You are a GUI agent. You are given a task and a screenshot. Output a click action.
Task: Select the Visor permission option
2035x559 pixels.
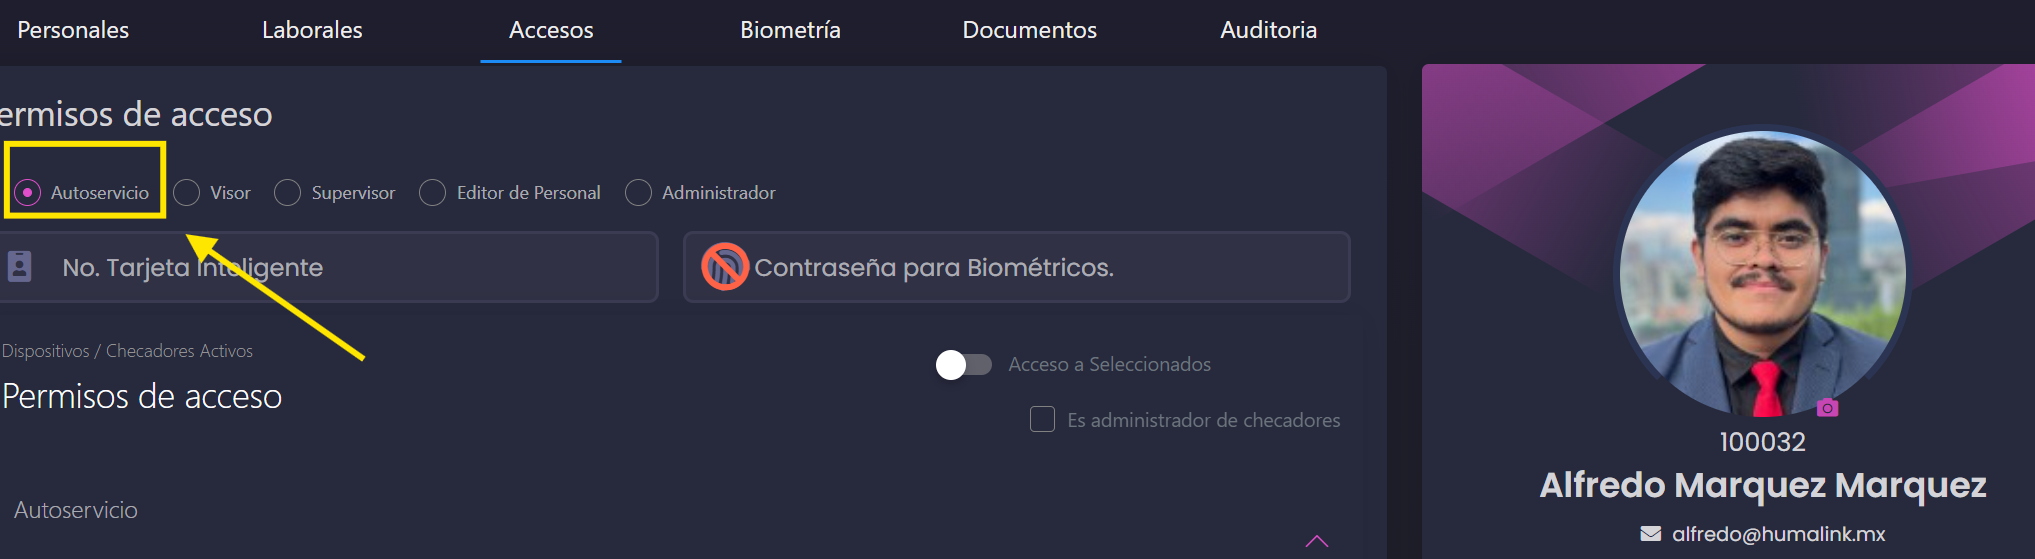coord(186,192)
